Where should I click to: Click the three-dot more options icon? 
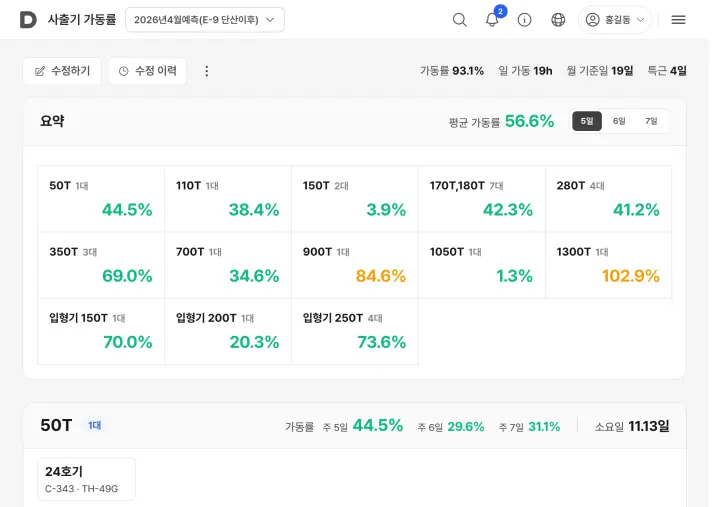pyautogui.click(x=207, y=71)
